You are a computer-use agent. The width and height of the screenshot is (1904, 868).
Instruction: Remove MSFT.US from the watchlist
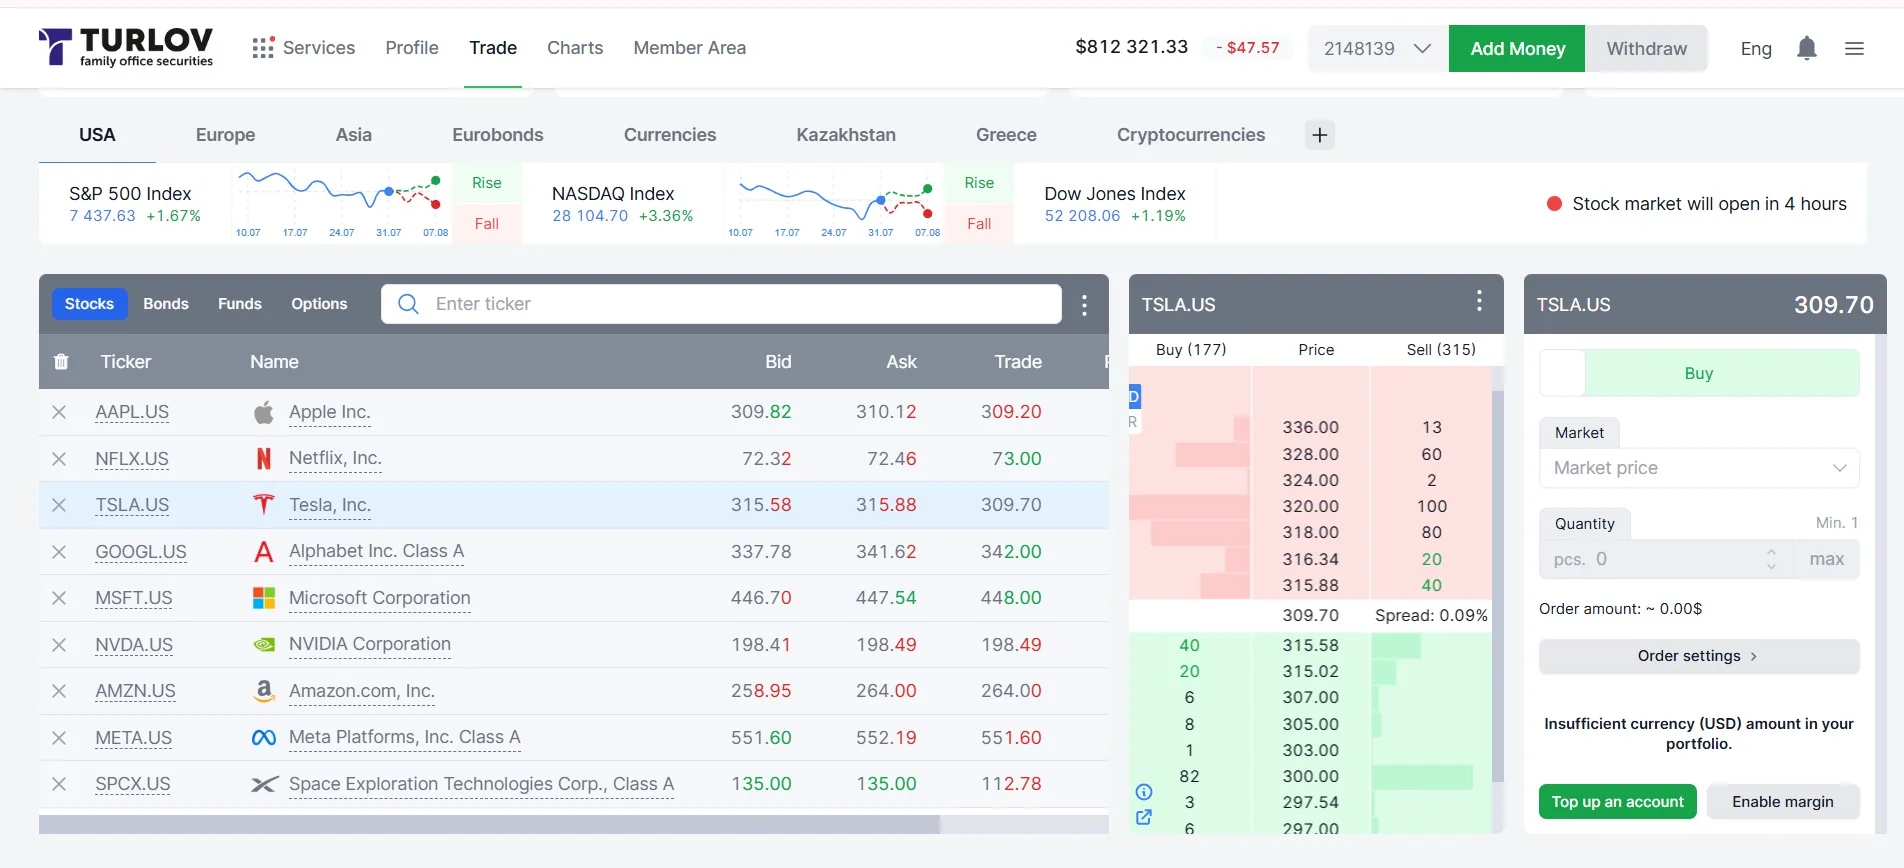coord(59,598)
